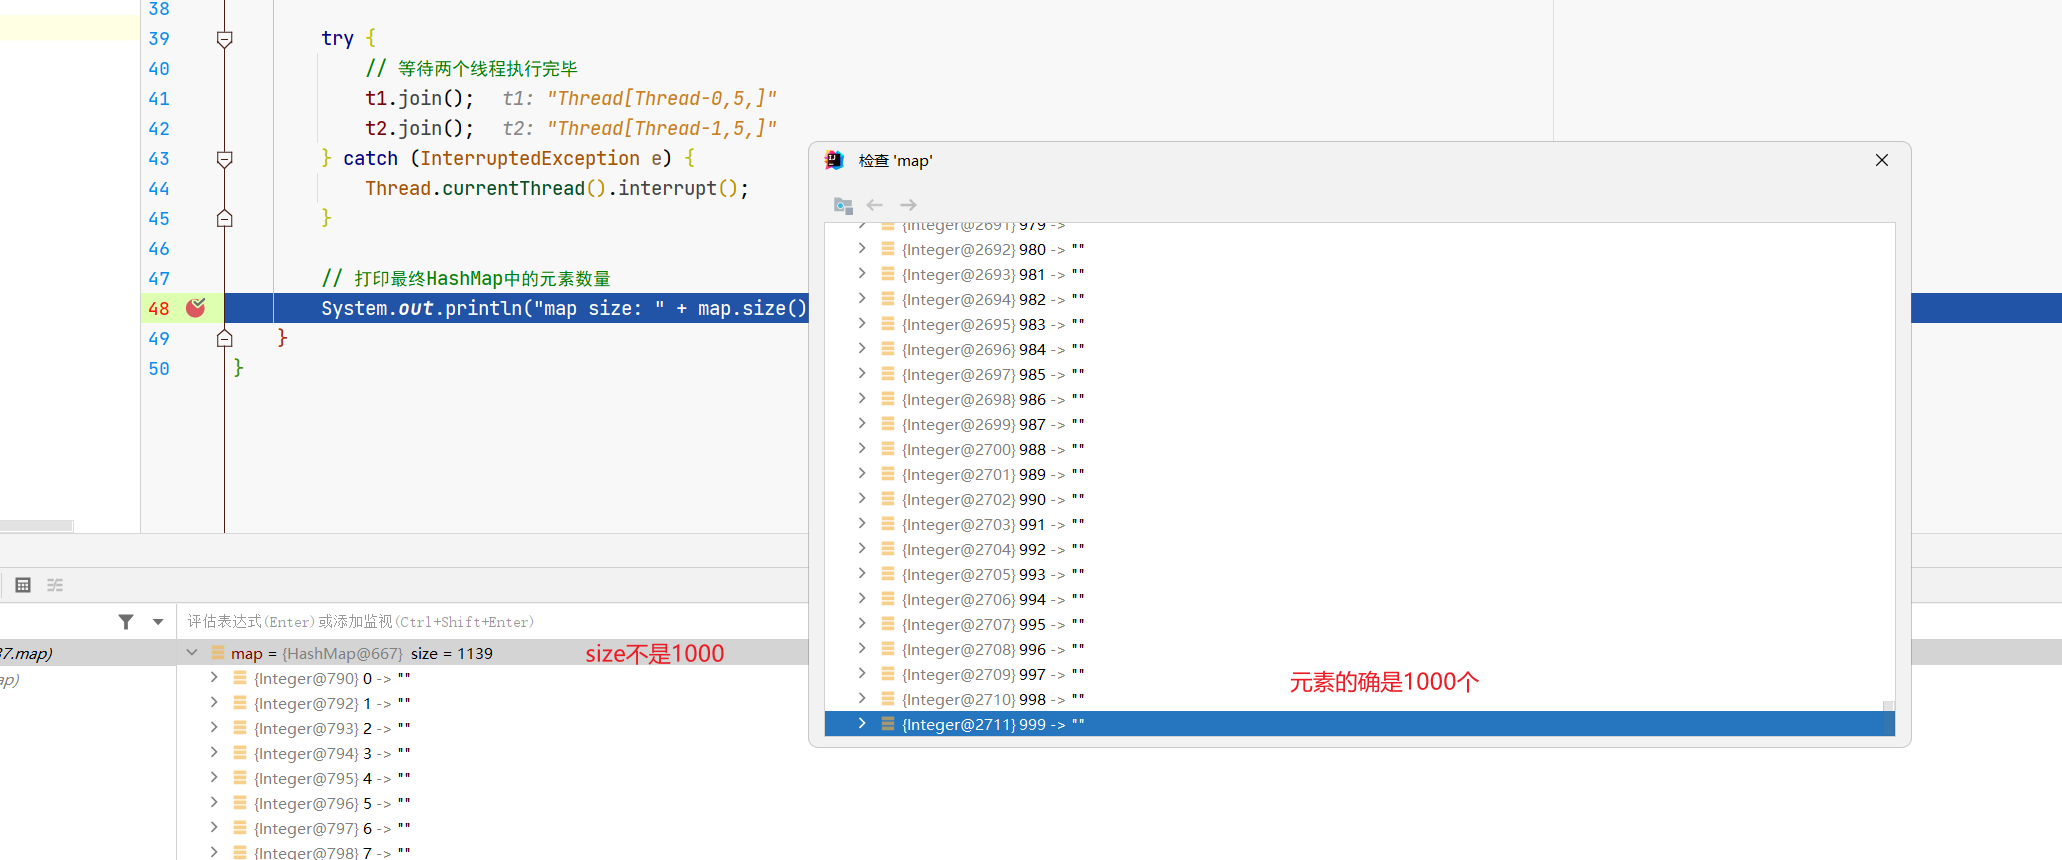Viewport: 2062px width, 860px height.
Task: Click list icon of Integer@2705 993 entry
Action: [888, 574]
